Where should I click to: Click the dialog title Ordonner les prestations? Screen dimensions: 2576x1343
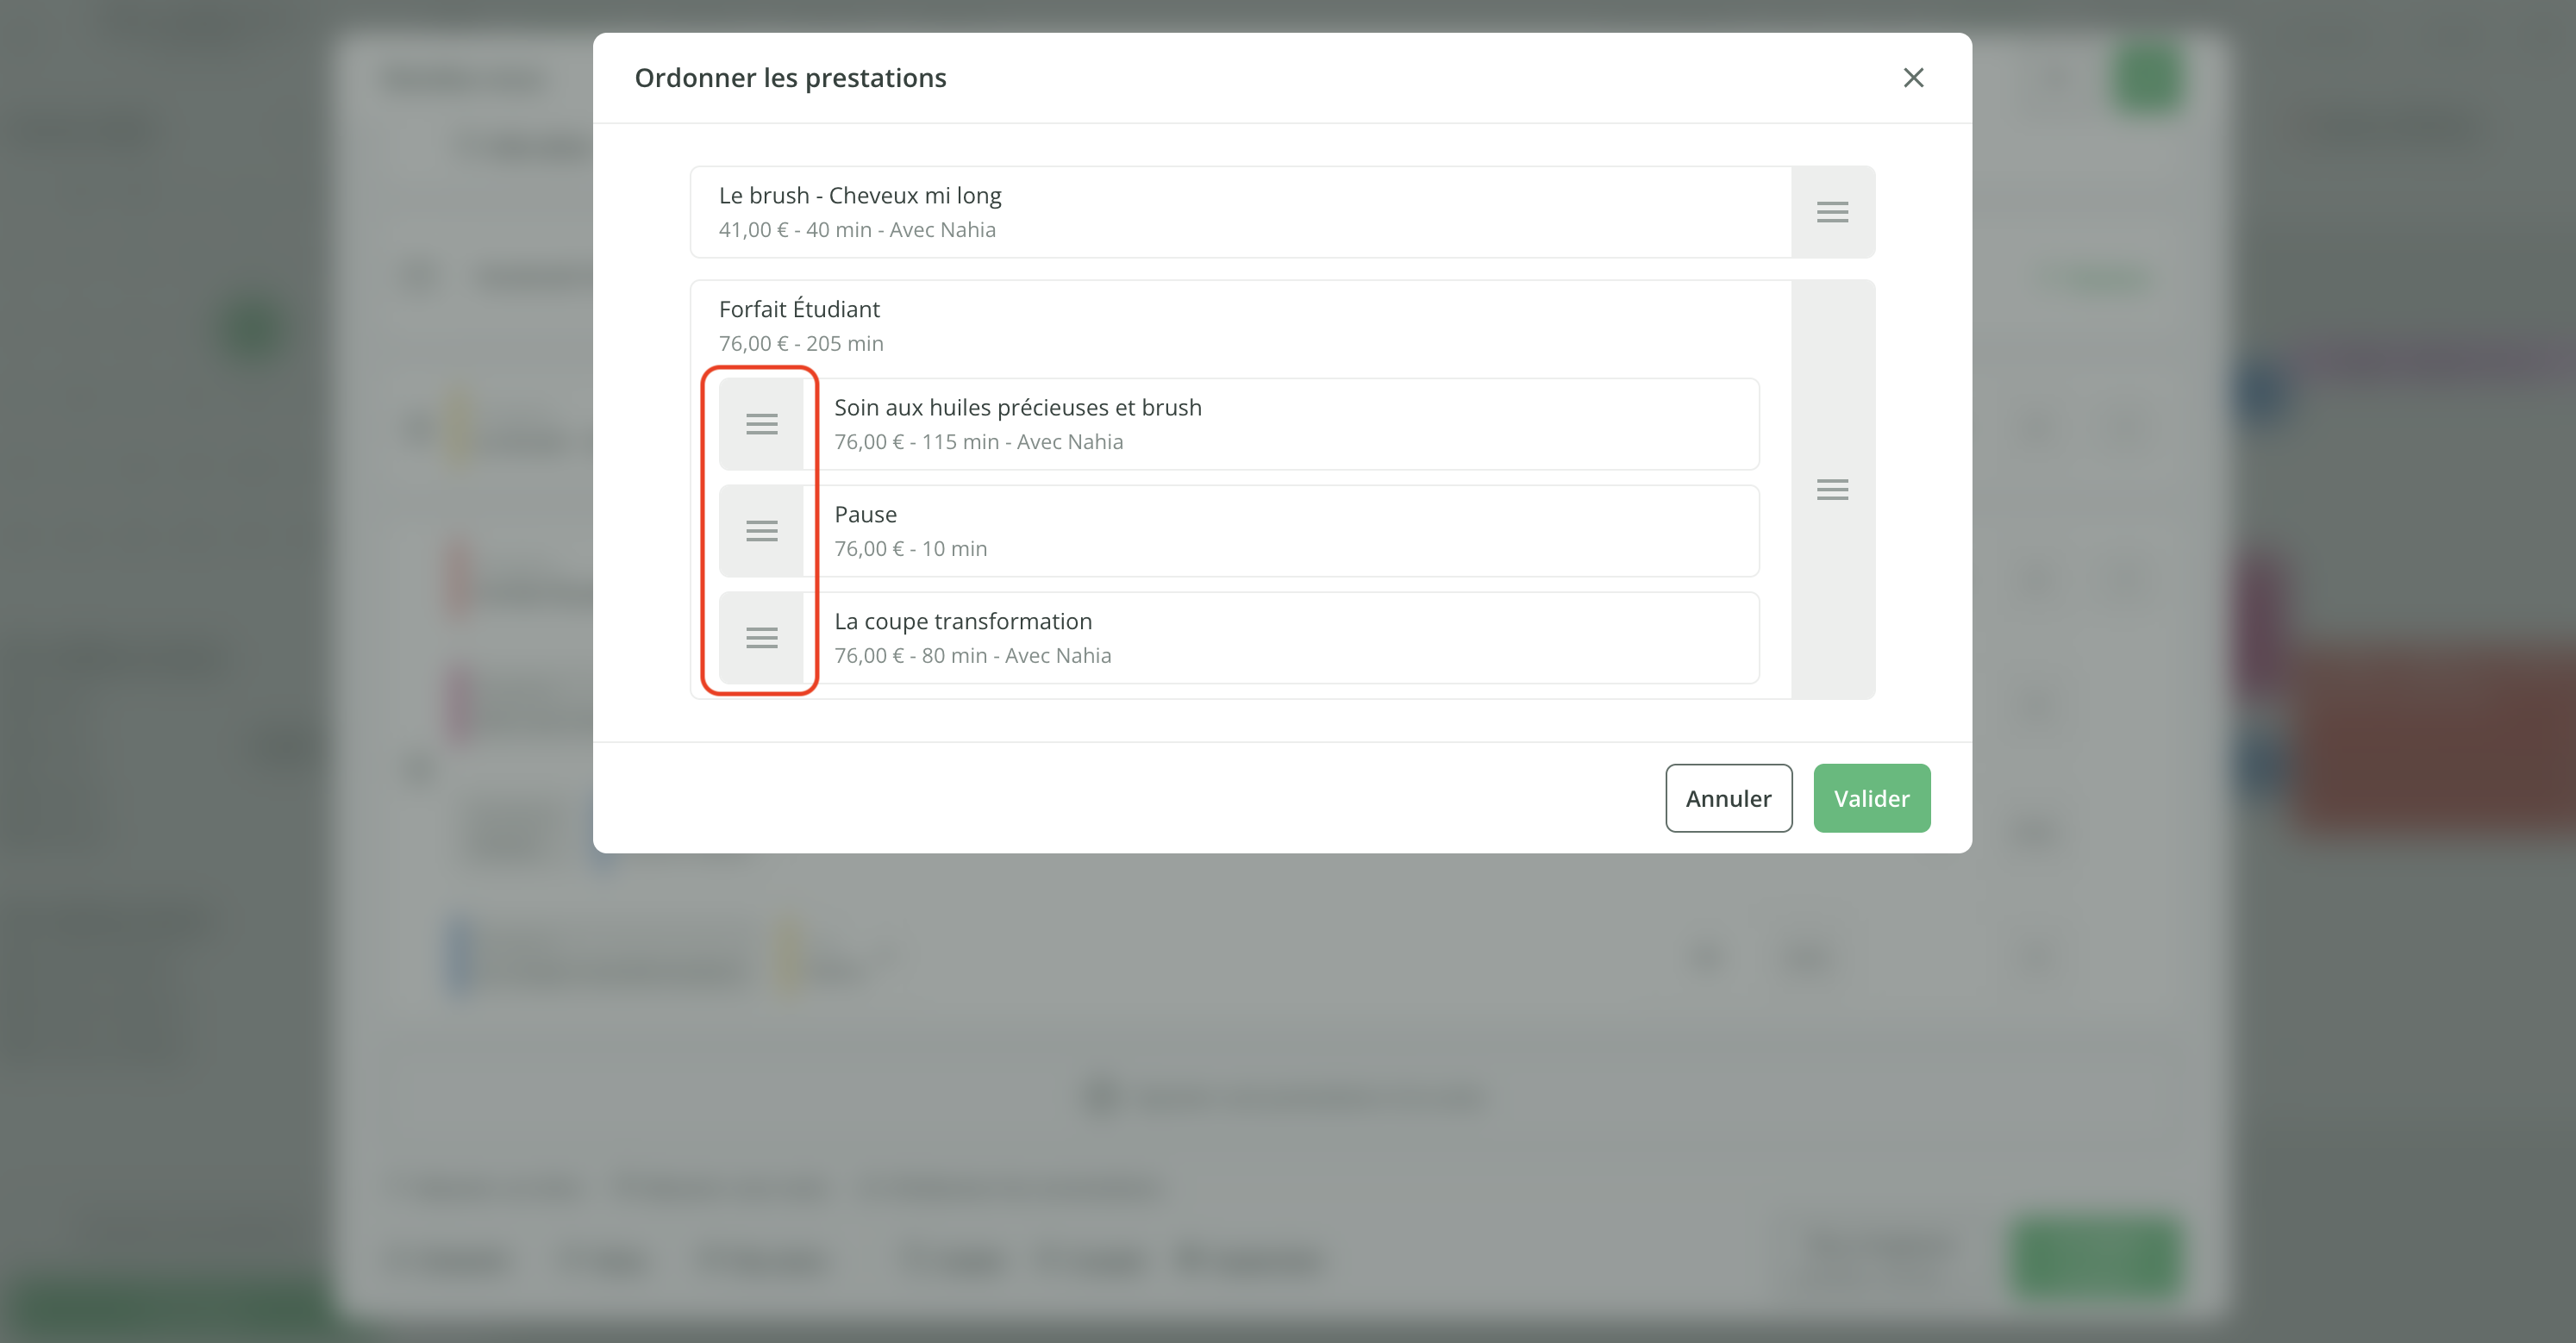pos(790,78)
